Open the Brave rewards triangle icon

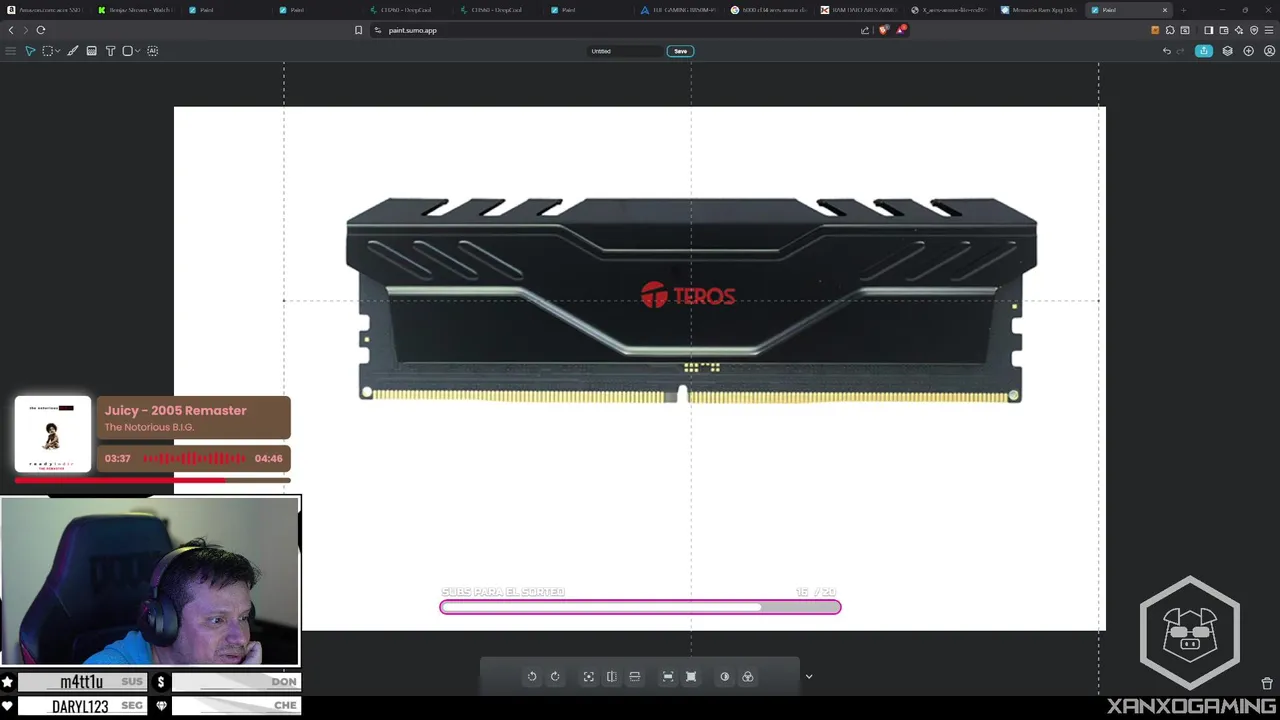point(900,30)
